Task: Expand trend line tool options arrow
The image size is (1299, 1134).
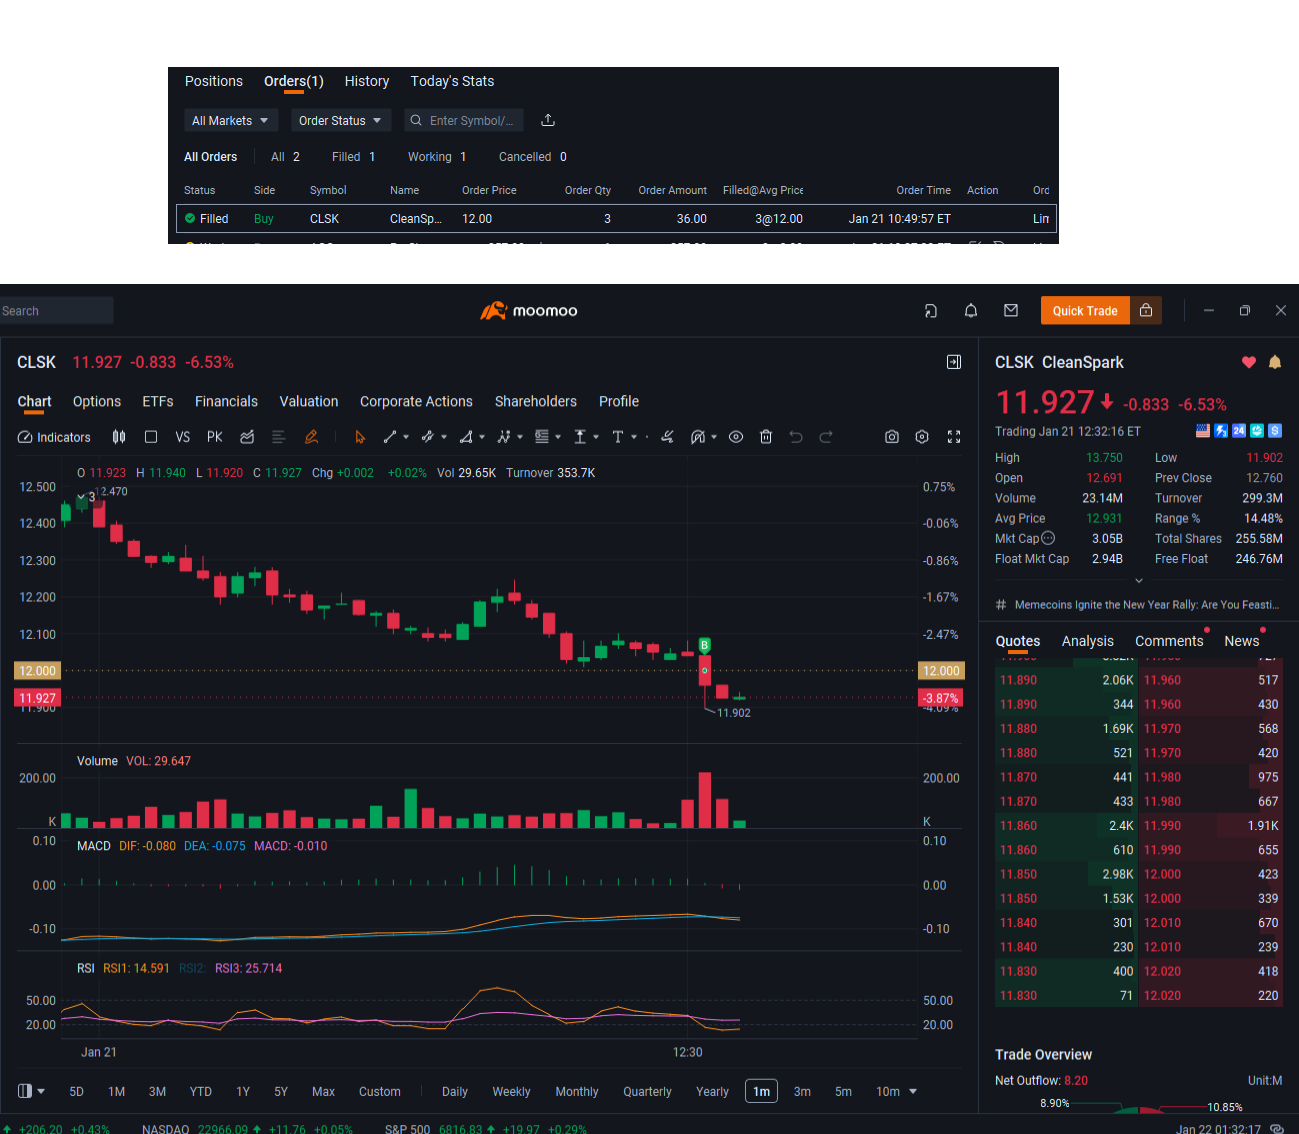Action: coord(406,437)
